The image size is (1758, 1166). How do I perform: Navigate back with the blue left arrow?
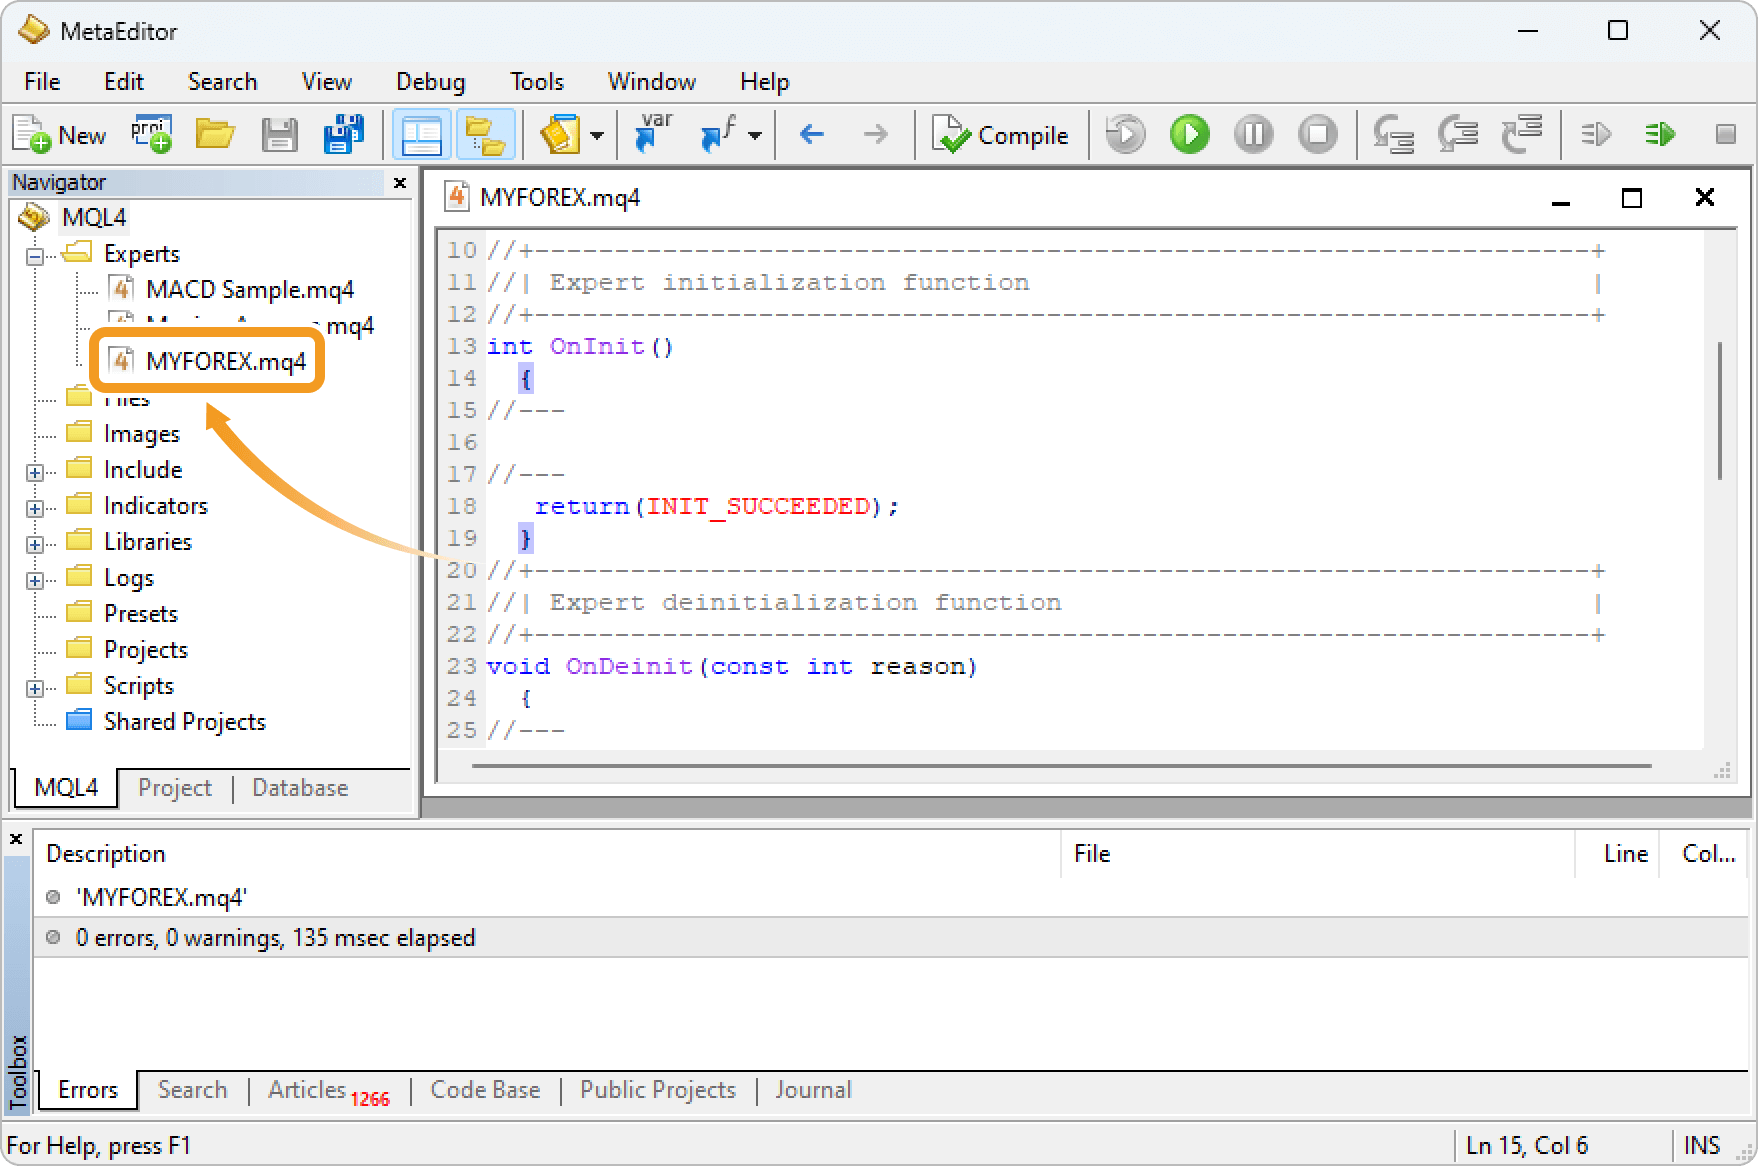[x=812, y=135]
